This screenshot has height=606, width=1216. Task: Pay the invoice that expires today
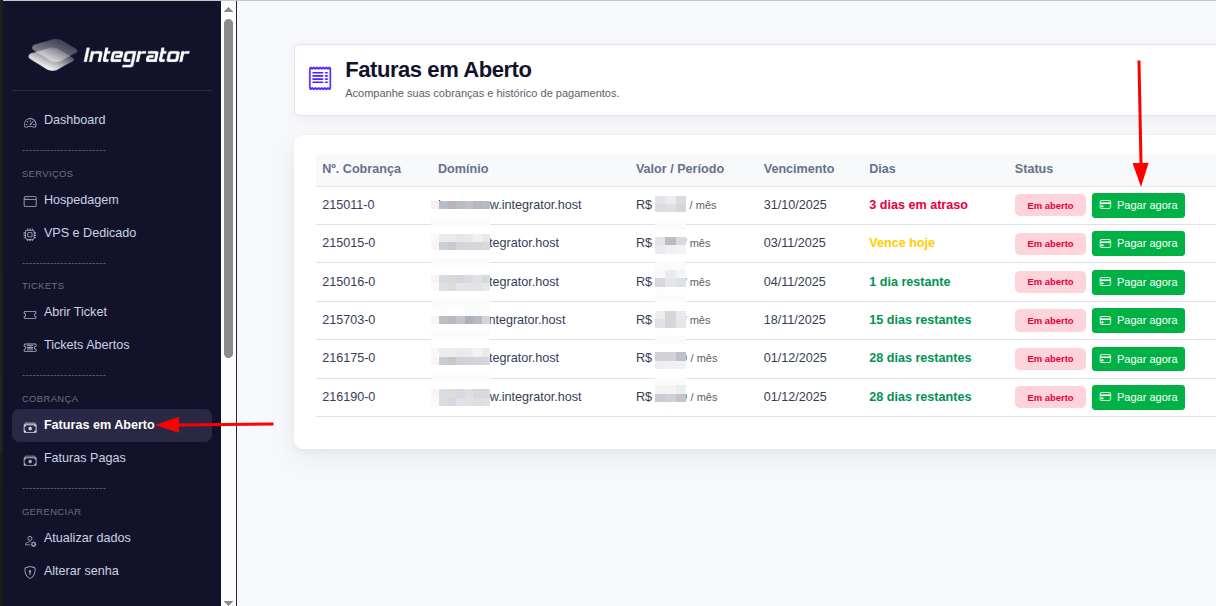tap(1138, 243)
